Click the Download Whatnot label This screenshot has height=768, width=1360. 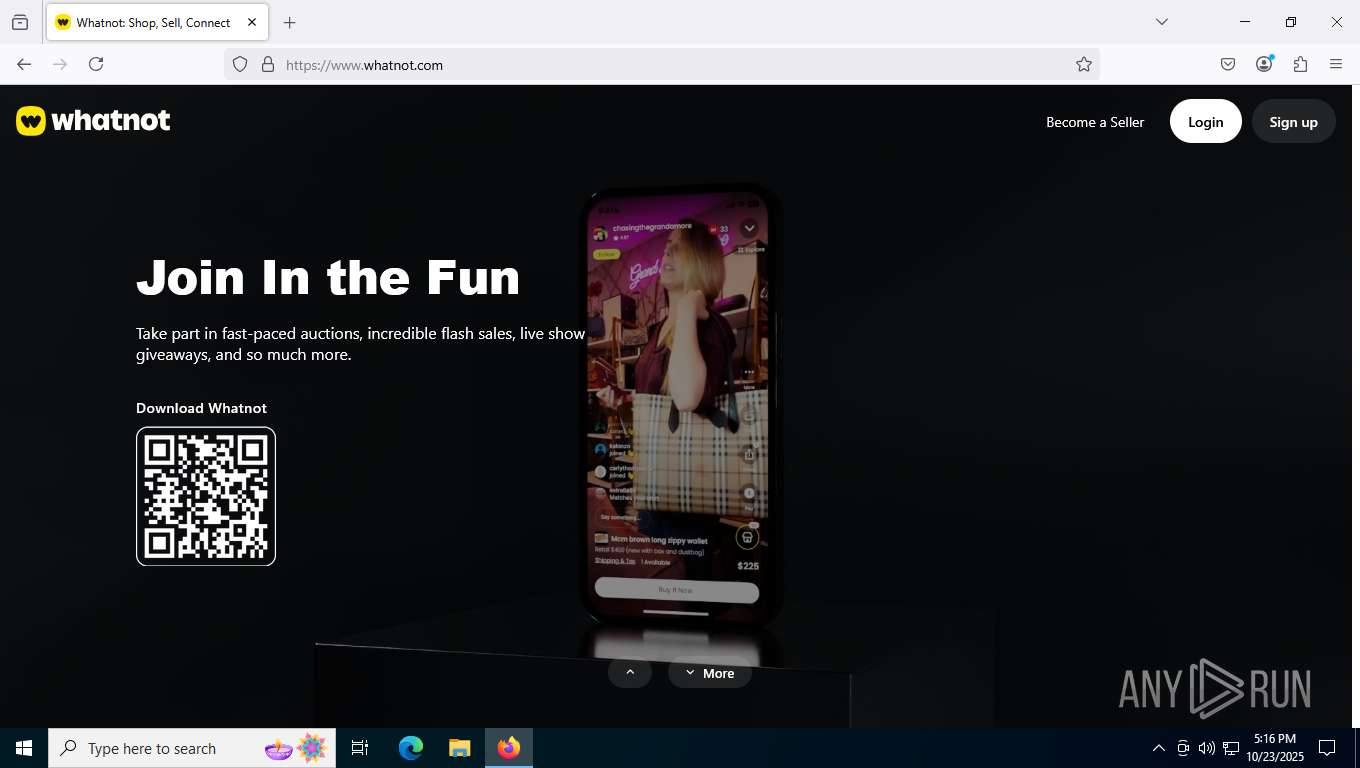201,408
